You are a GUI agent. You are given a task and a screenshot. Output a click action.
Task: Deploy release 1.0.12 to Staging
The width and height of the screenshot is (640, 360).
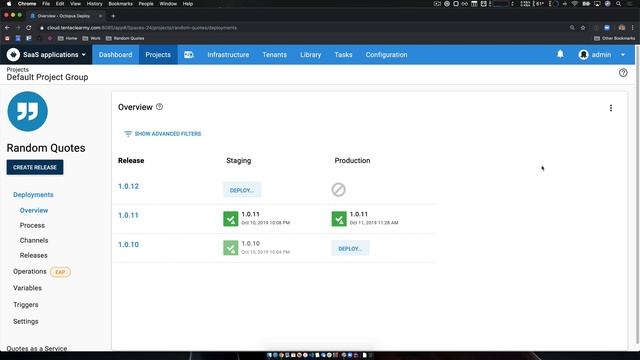tap(242, 190)
